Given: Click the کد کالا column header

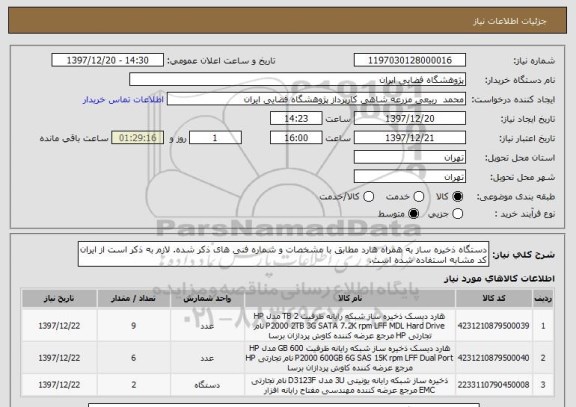Looking at the screenshot, I should coord(494,298).
